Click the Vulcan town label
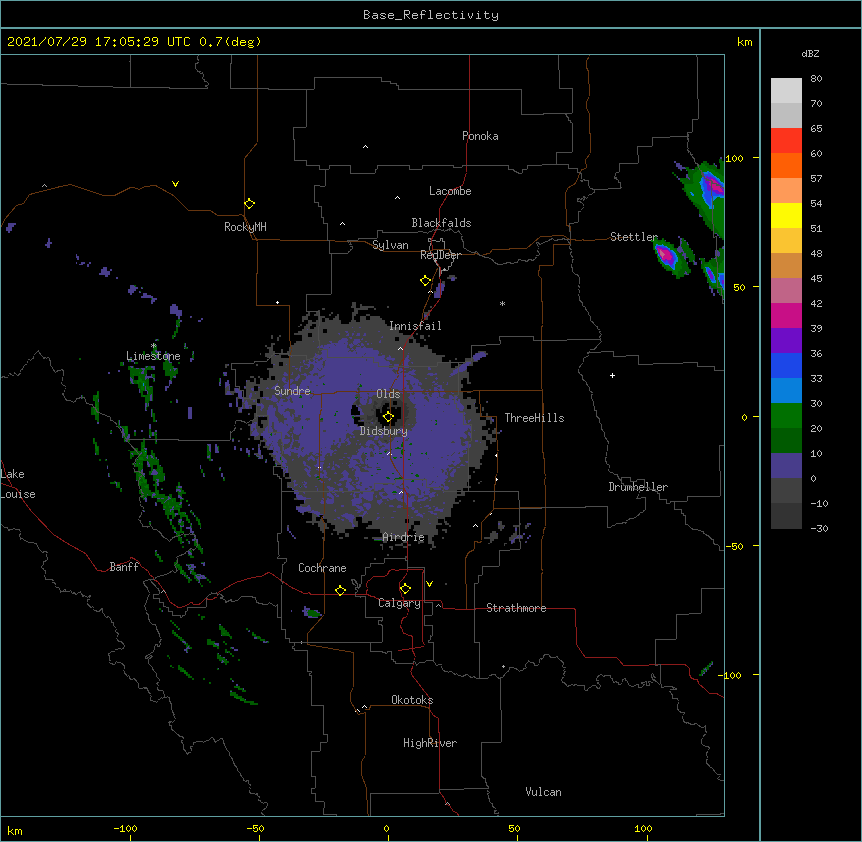This screenshot has width=862, height=842. click(x=543, y=792)
